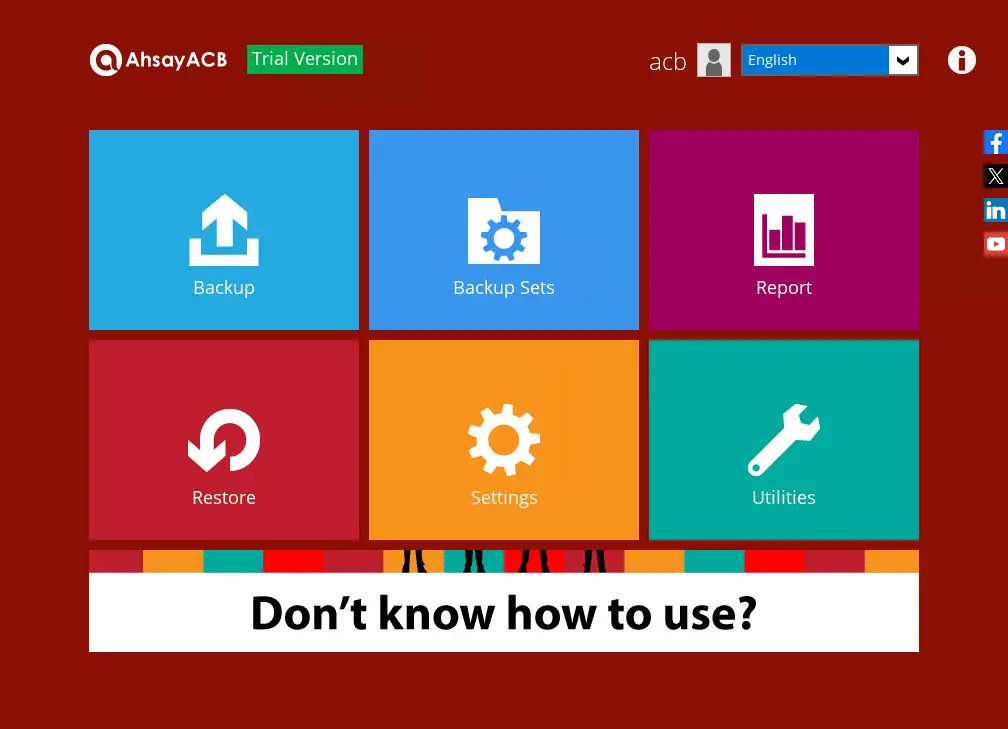Open the Facebook social link icon
The width and height of the screenshot is (1008, 729).
pos(995,142)
